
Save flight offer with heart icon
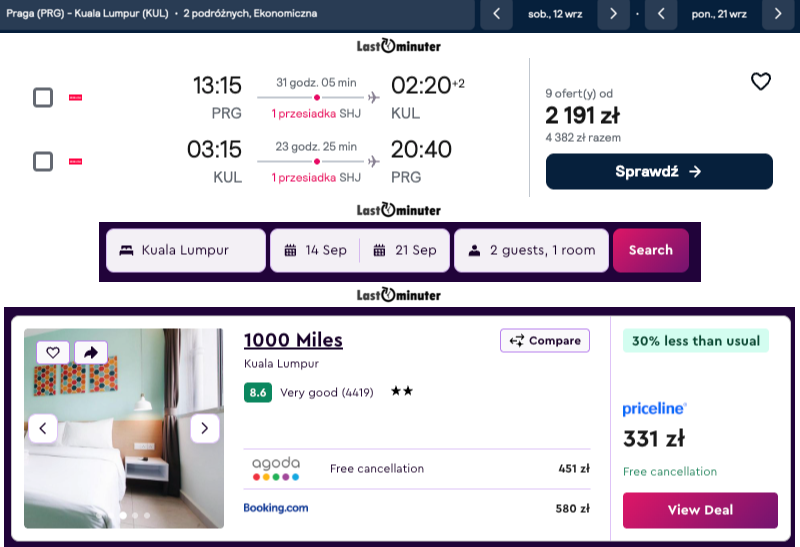[x=760, y=82]
